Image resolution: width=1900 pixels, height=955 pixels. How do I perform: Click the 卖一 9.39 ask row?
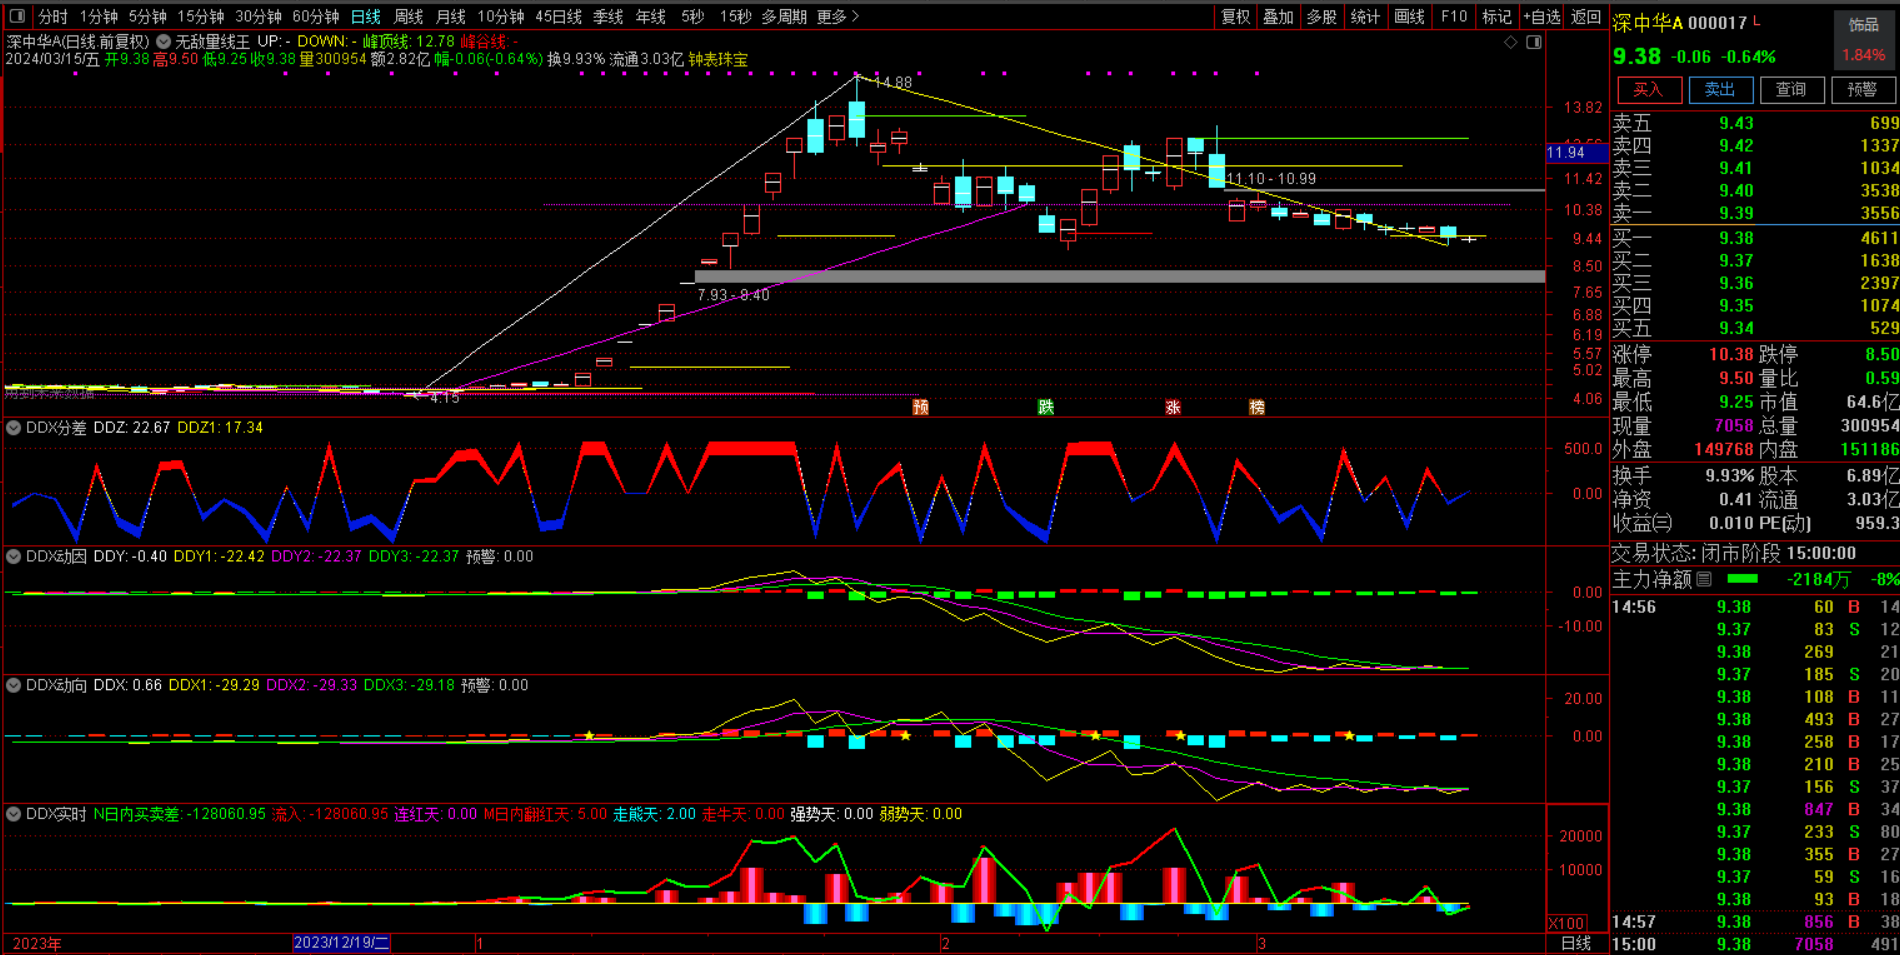(1755, 213)
